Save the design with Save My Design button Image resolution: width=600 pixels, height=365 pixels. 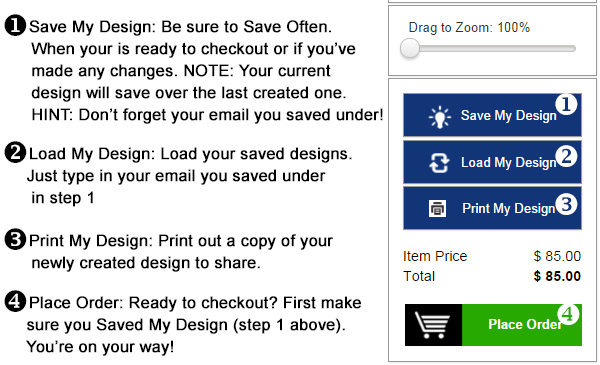coord(492,115)
